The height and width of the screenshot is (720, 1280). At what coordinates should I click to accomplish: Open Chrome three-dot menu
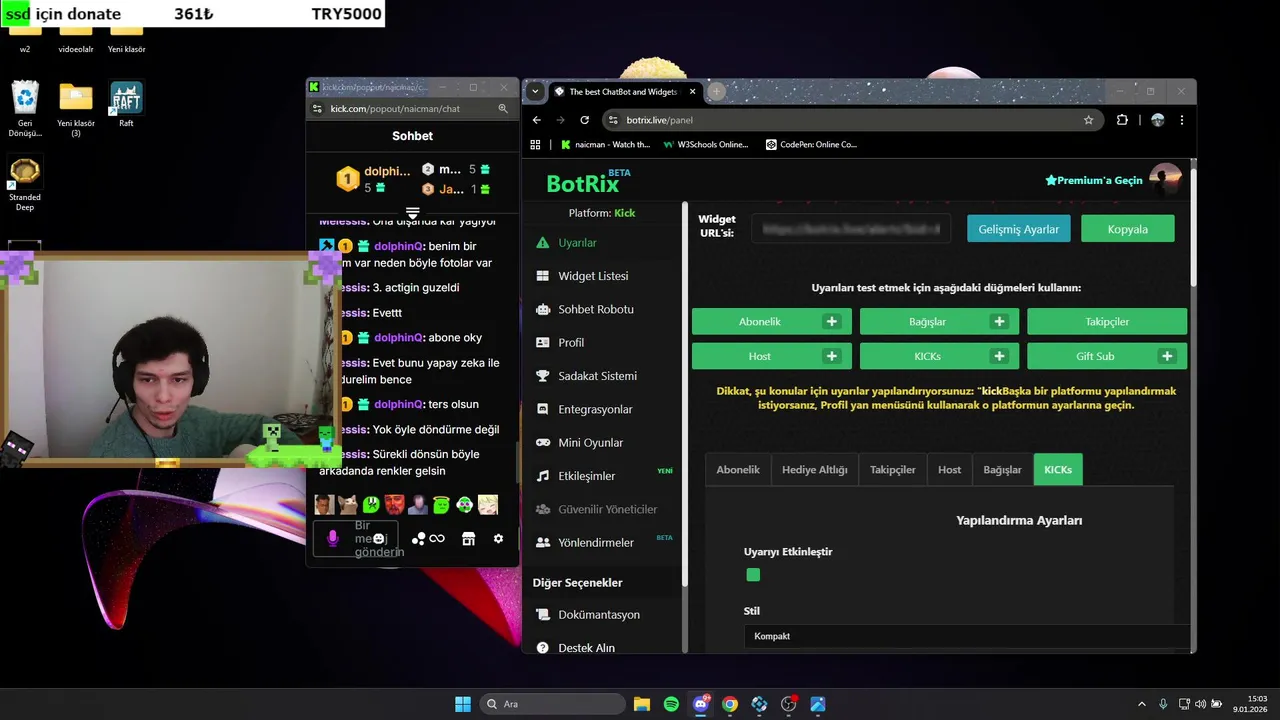(1181, 120)
